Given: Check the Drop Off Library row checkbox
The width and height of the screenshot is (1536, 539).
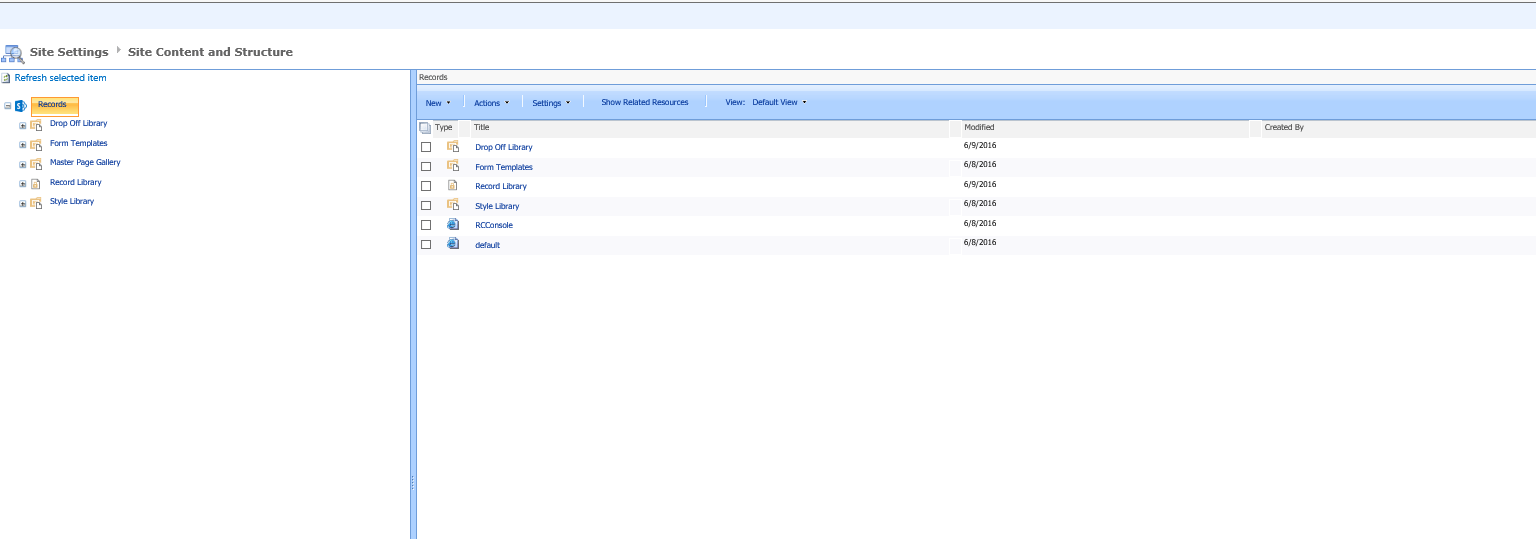Looking at the screenshot, I should click(x=426, y=147).
